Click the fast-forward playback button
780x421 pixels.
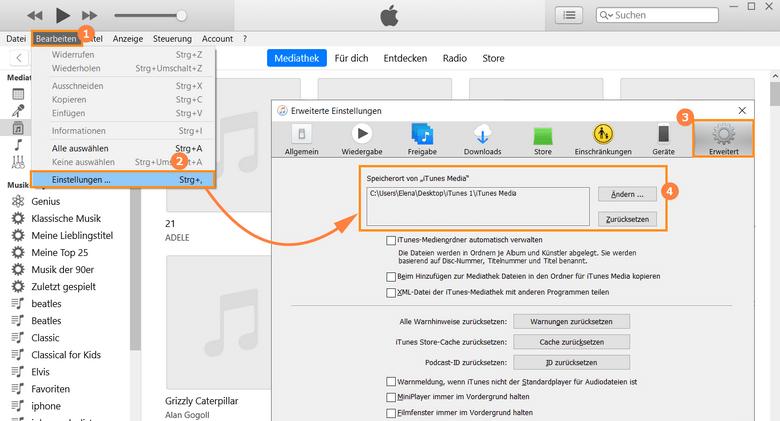pyautogui.click(x=90, y=15)
